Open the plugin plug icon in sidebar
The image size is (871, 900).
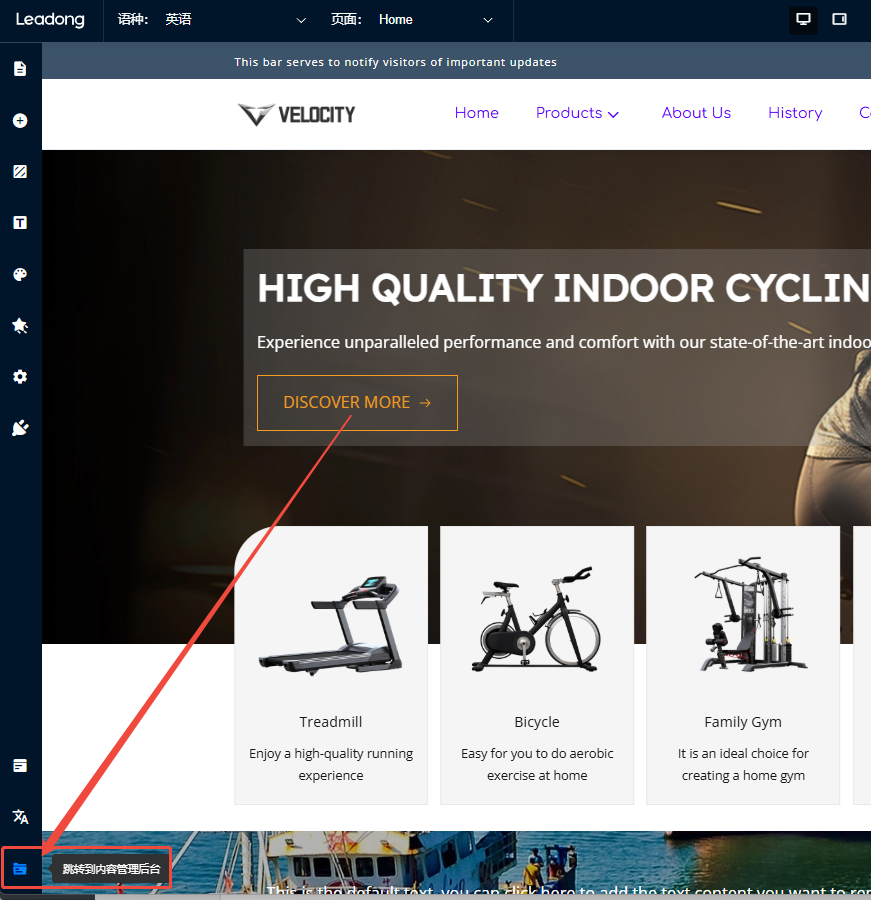[x=20, y=428]
